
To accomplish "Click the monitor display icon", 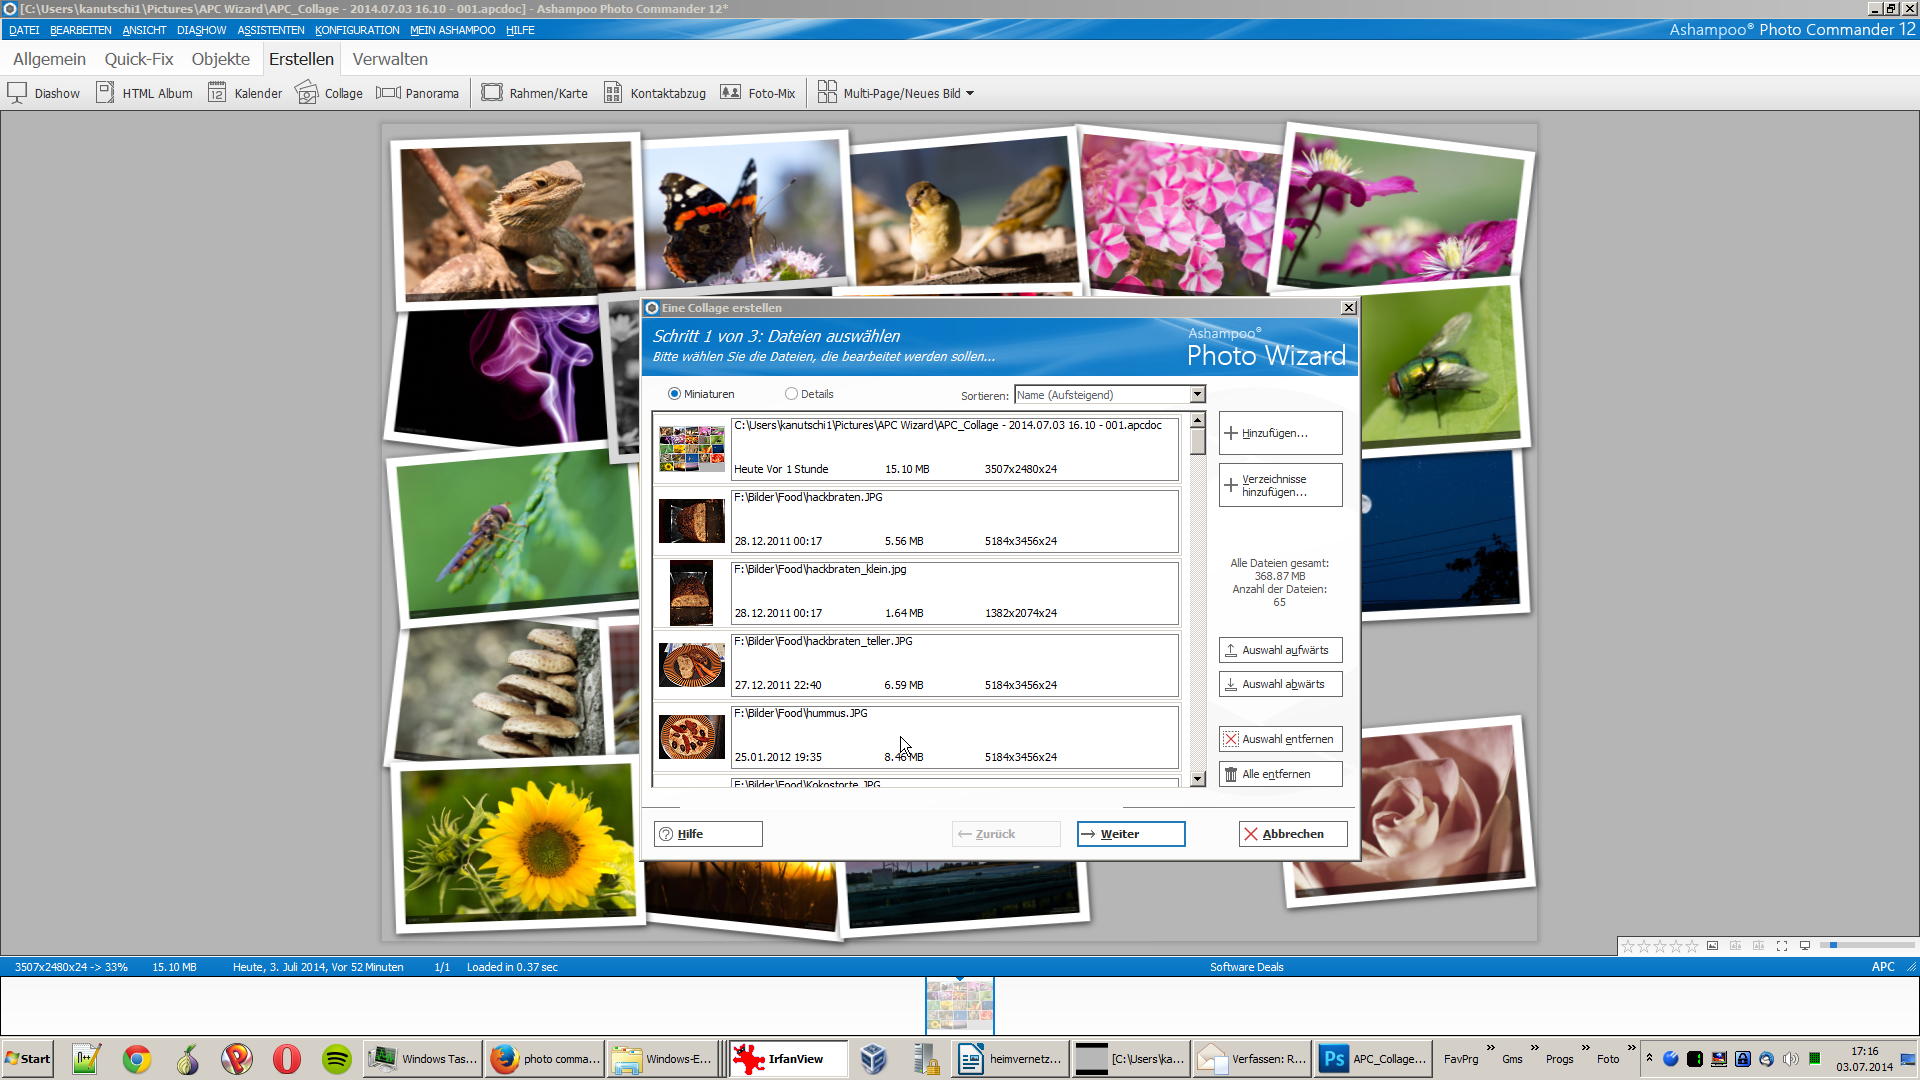I will point(1805,946).
